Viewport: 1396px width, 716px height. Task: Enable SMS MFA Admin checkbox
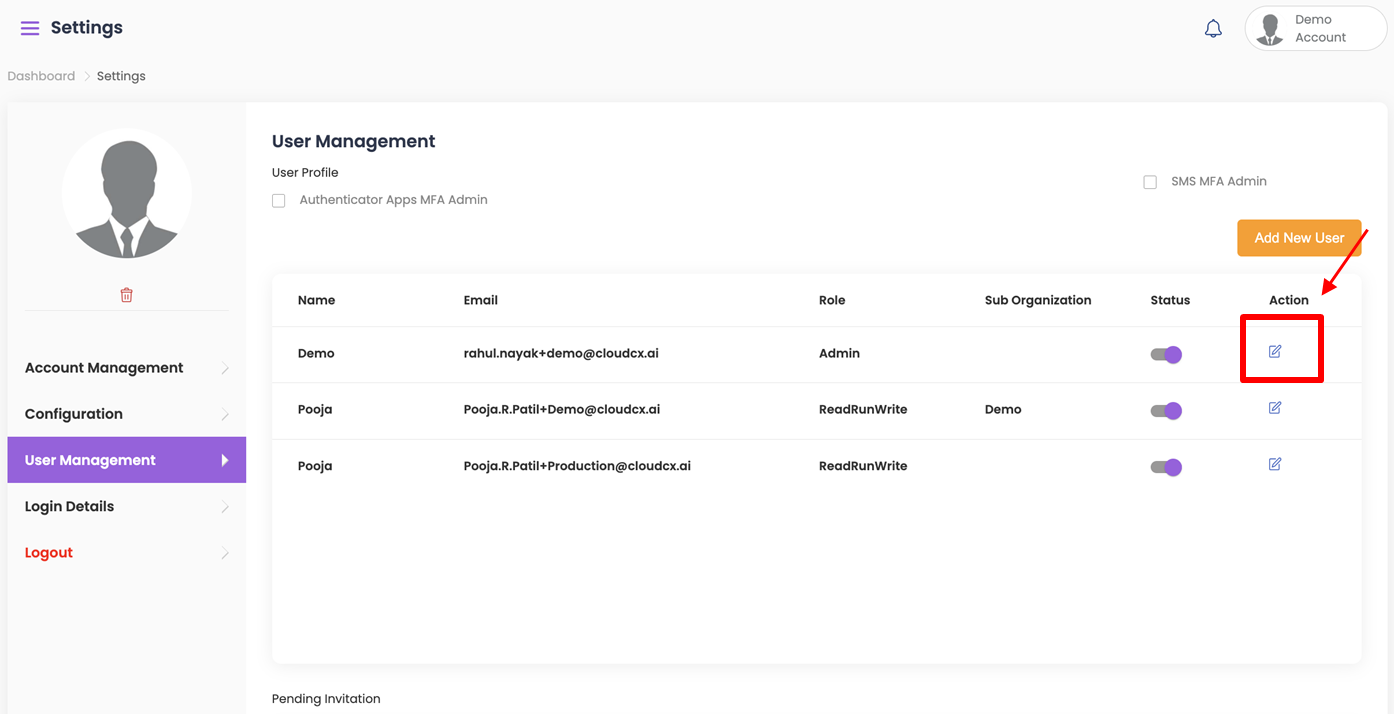1150,182
